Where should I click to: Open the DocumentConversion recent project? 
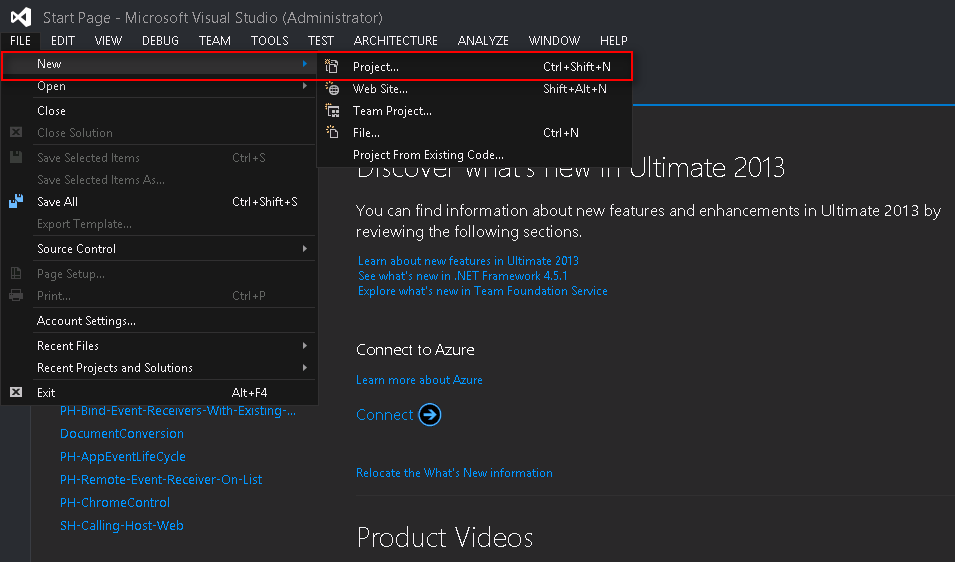click(122, 434)
